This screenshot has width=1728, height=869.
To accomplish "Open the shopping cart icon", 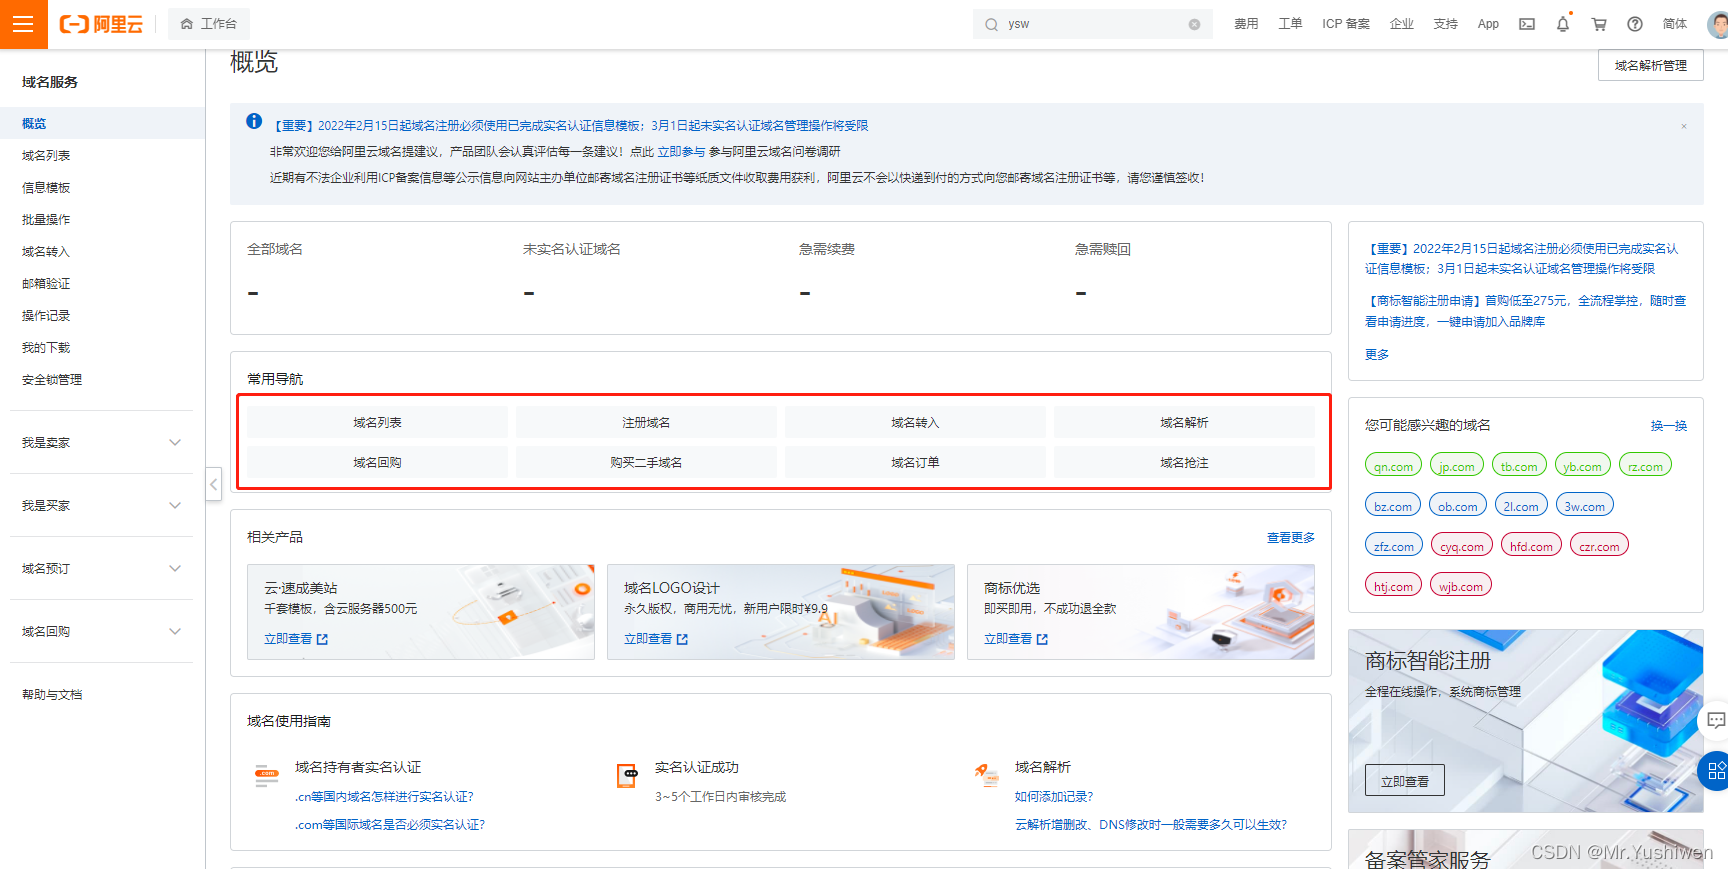I will pyautogui.click(x=1598, y=24).
